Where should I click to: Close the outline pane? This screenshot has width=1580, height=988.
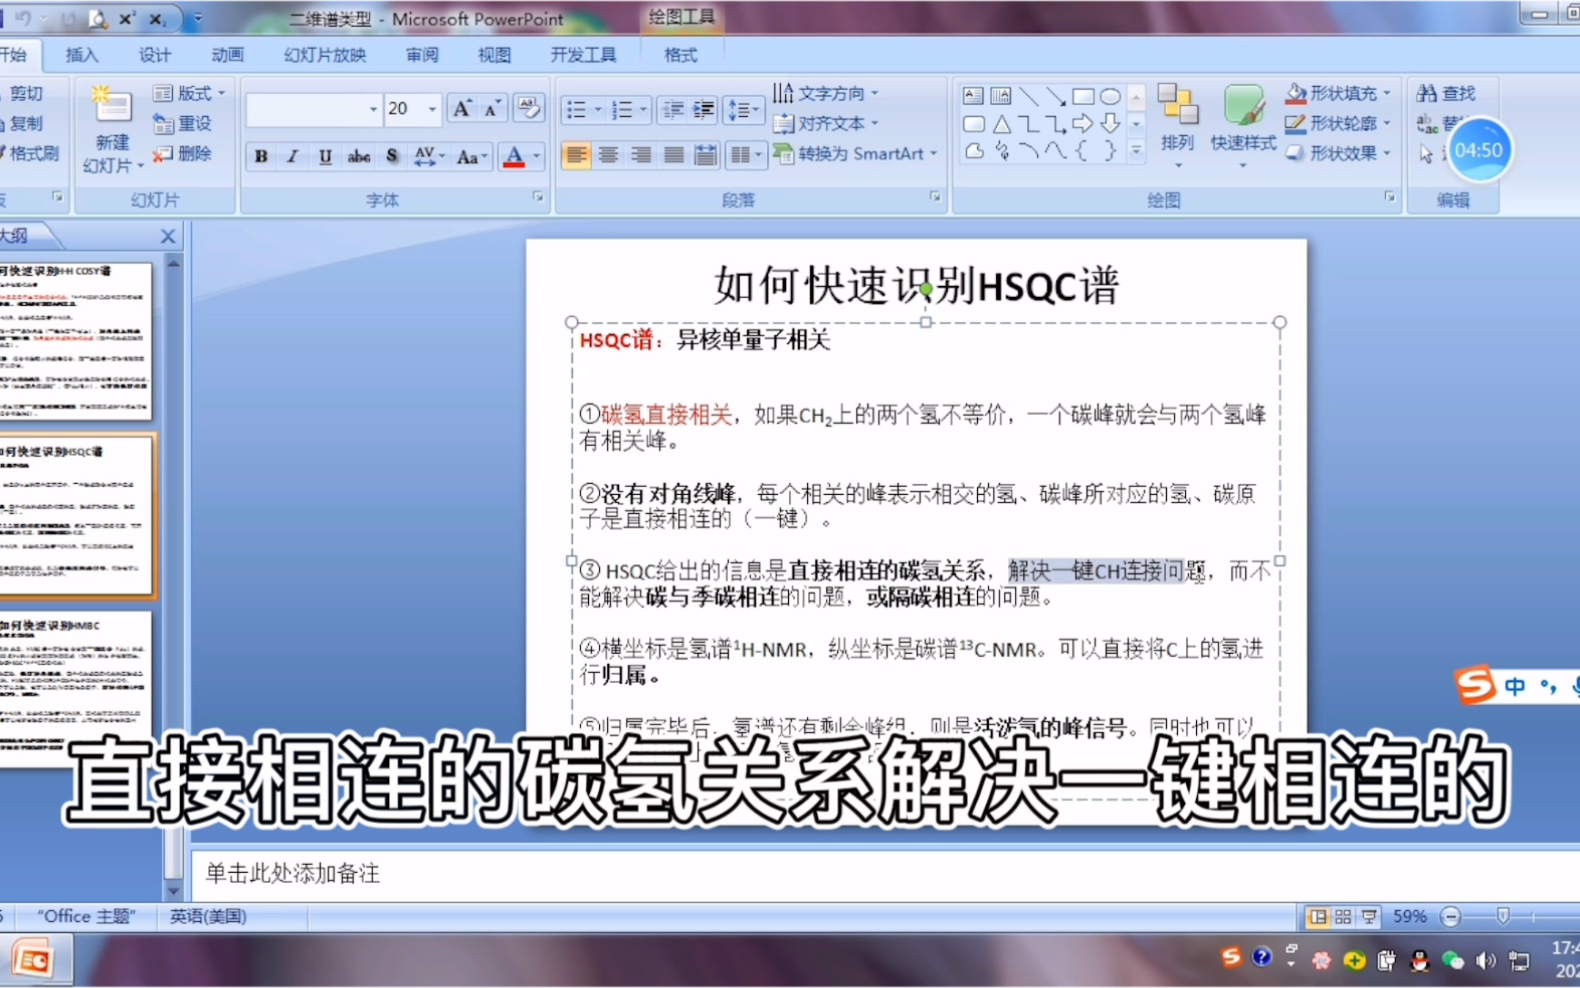coord(168,236)
